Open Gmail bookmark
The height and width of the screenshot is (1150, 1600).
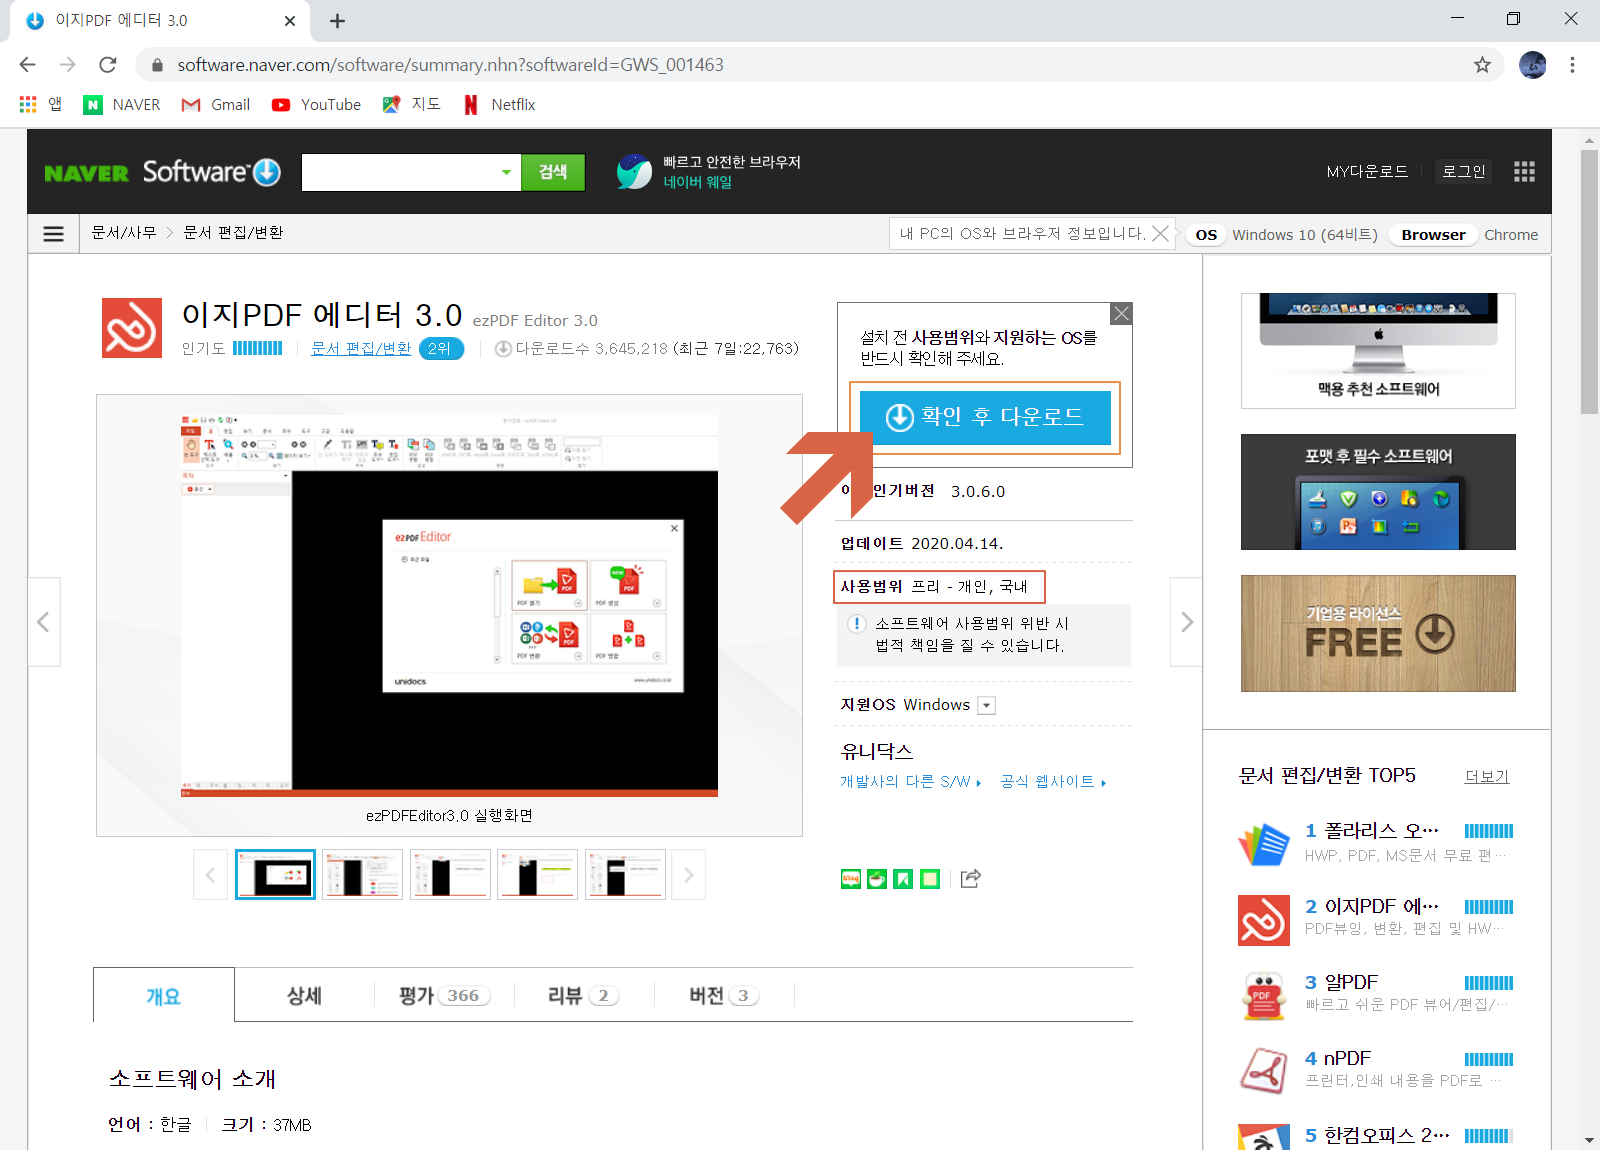pos(216,104)
